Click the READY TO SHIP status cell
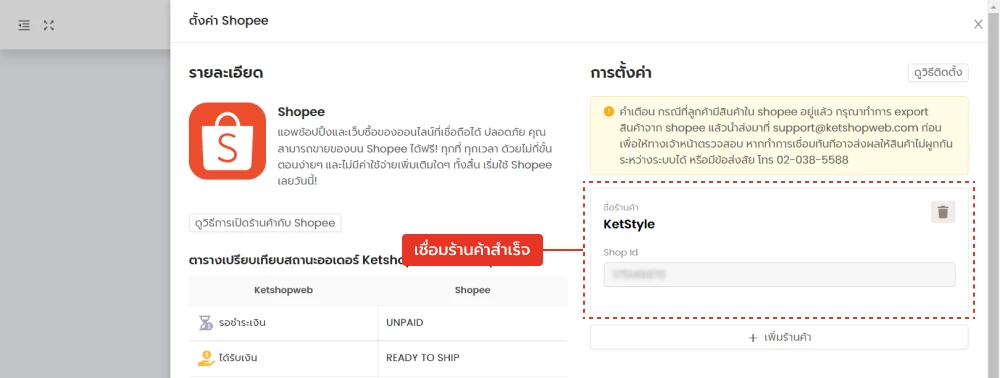The image size is (1000, 378). [x=473, y=358]
